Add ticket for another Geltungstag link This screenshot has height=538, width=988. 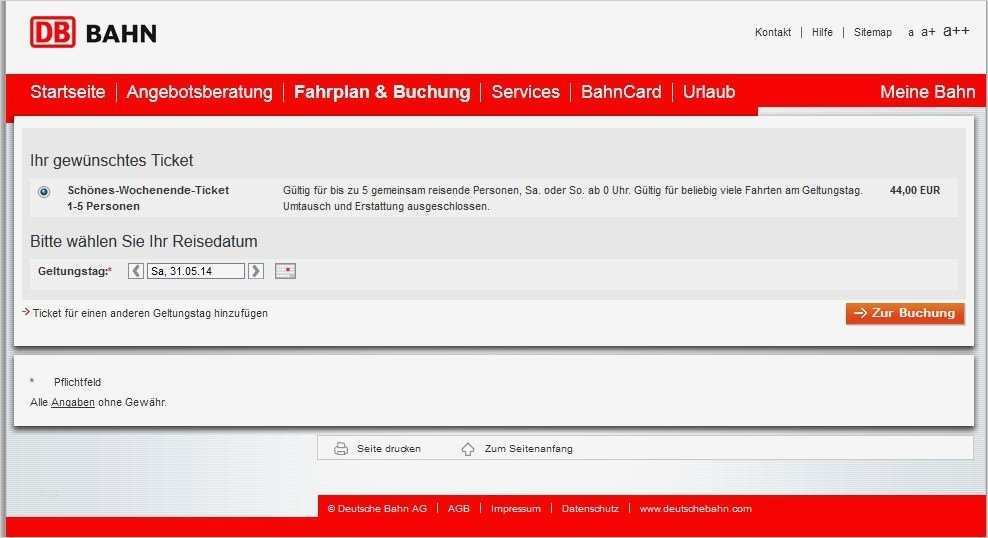click(x=150, y=313)
